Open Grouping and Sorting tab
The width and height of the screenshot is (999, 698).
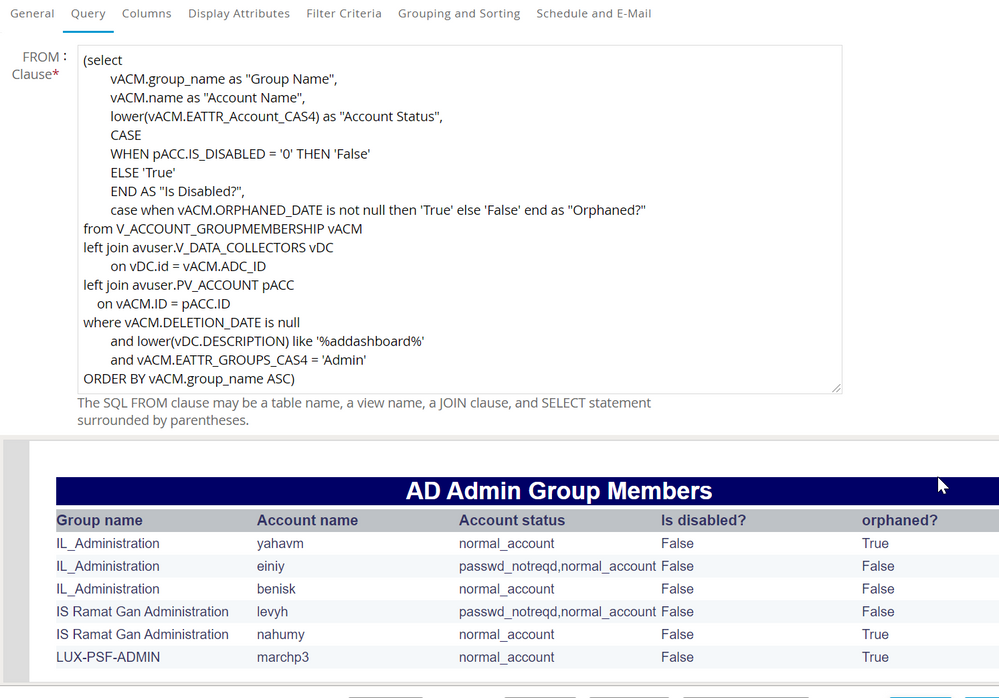(459, 14)
